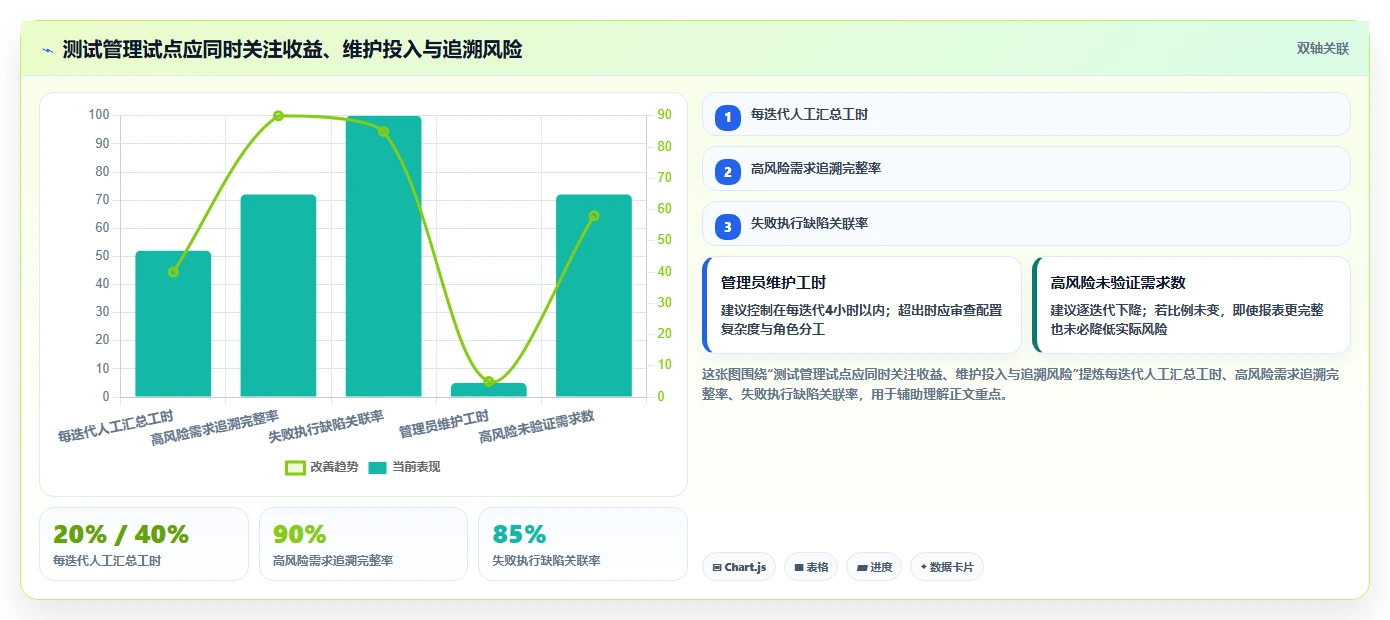The height and width of the screenshot is (620, 1390).
Task: Click the square icon in the 表格 tag
Action: click(799, 567)
